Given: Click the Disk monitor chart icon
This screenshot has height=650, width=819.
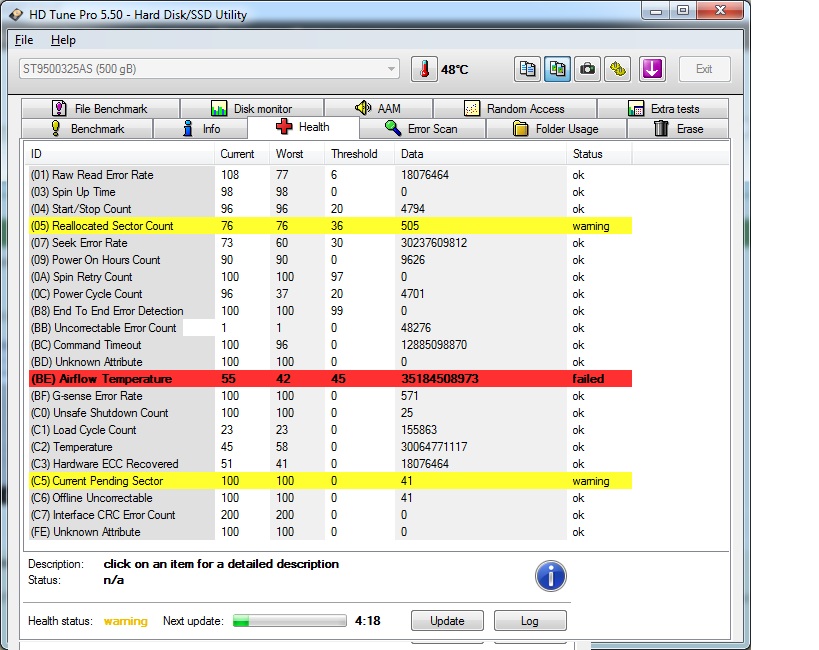Looking at the screenshot, I should pos(219,109).
